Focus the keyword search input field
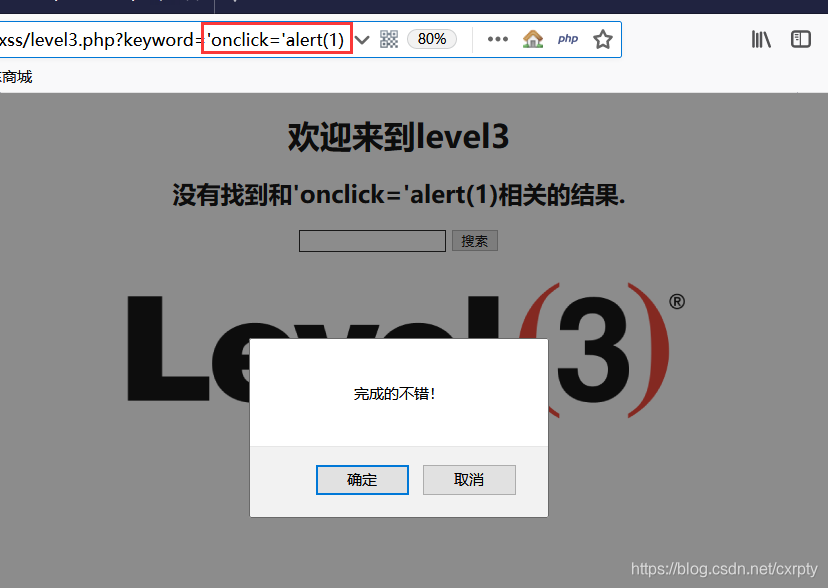The width and height of the screenshot is (828, 588). tap(372, 241)
